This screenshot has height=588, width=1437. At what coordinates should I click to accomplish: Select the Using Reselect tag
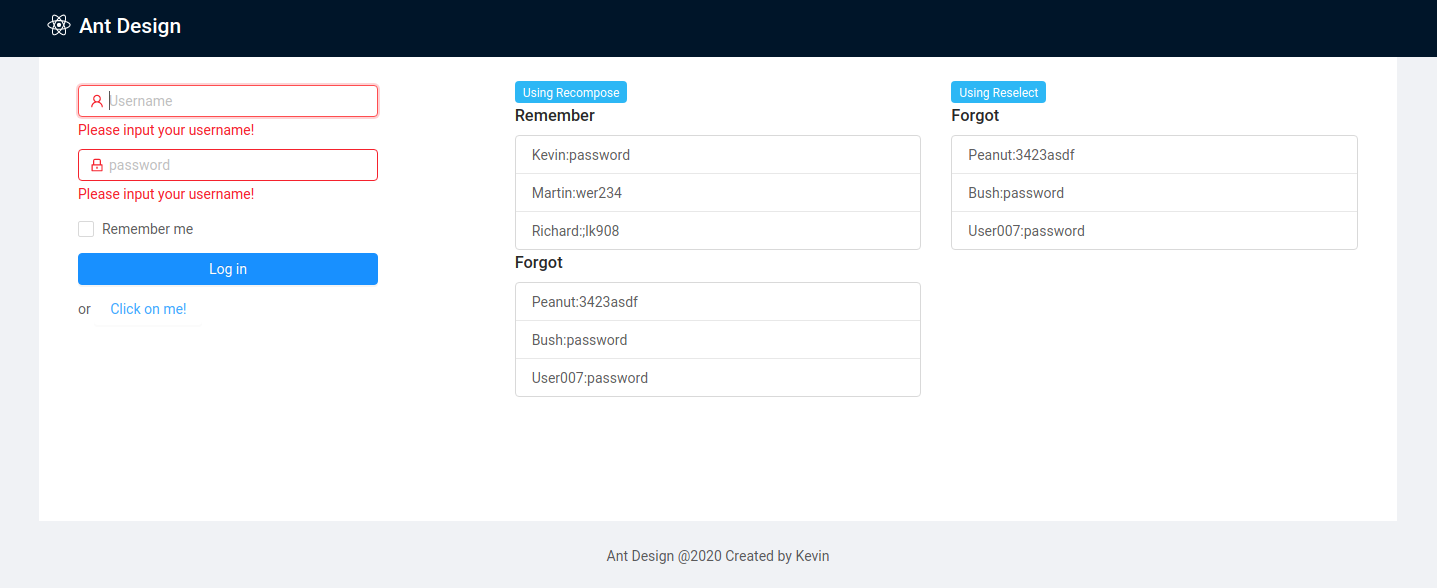point(998,92)
